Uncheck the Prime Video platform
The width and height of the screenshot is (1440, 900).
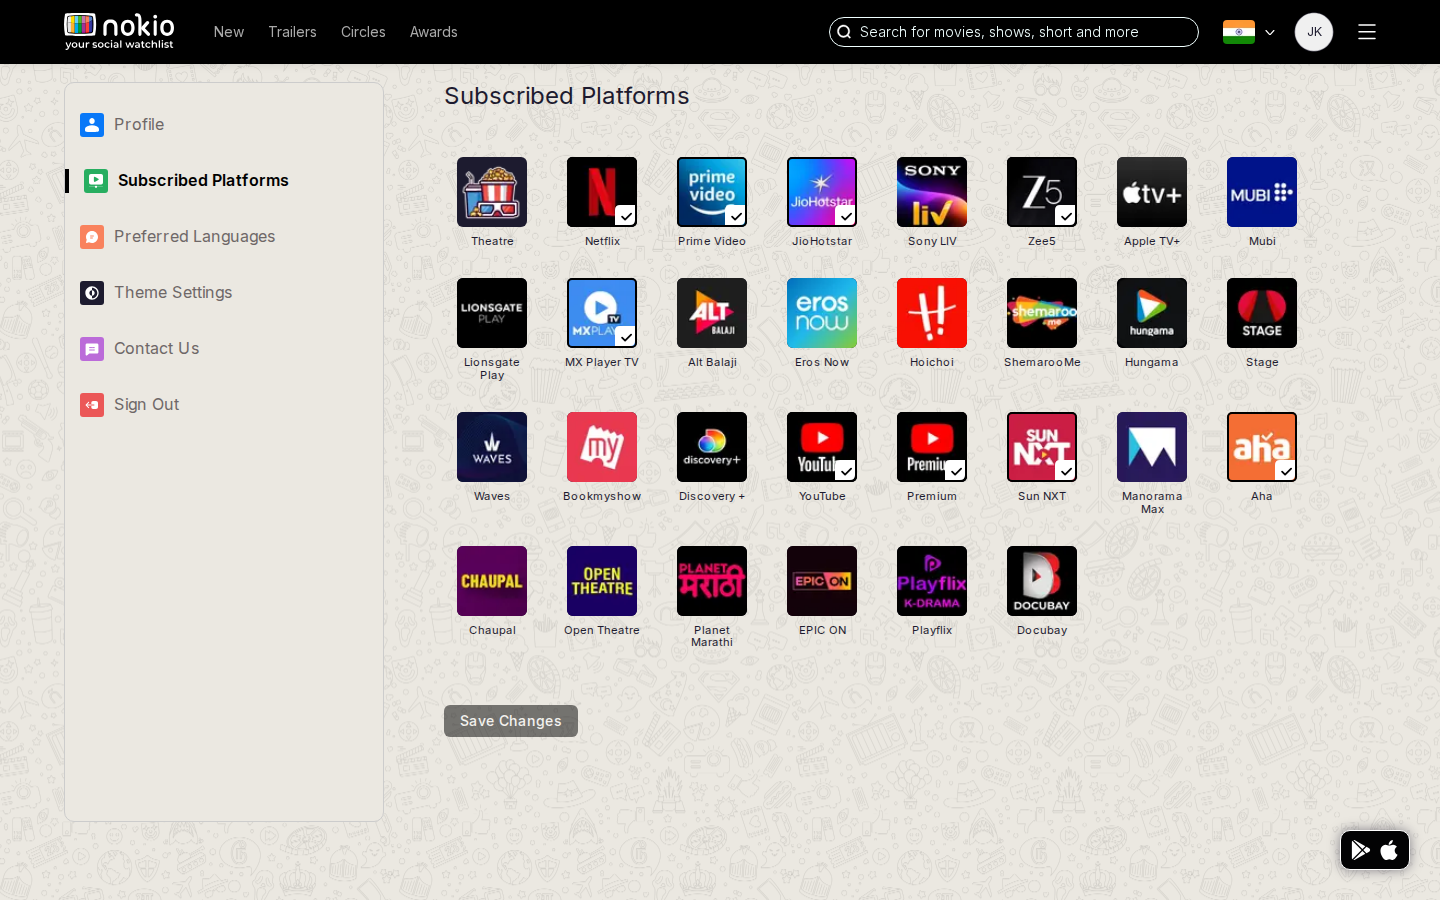712,192
